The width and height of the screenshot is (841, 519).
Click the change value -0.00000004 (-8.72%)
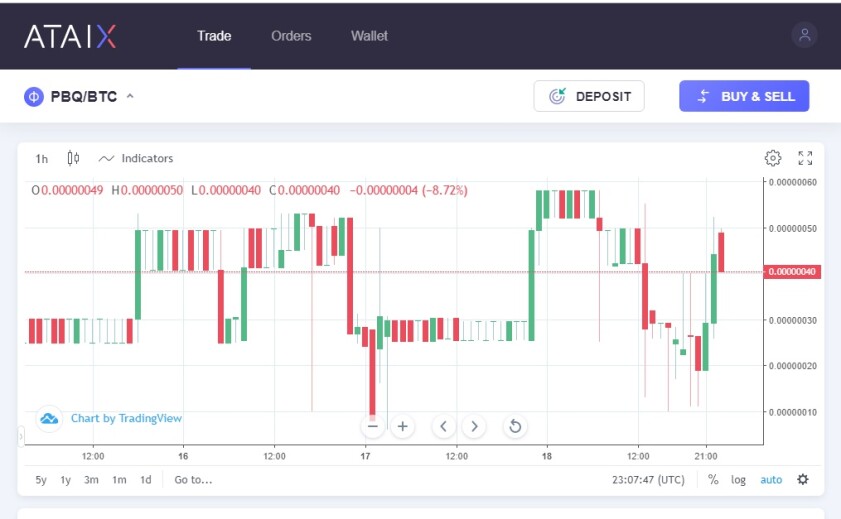(409, 190)
